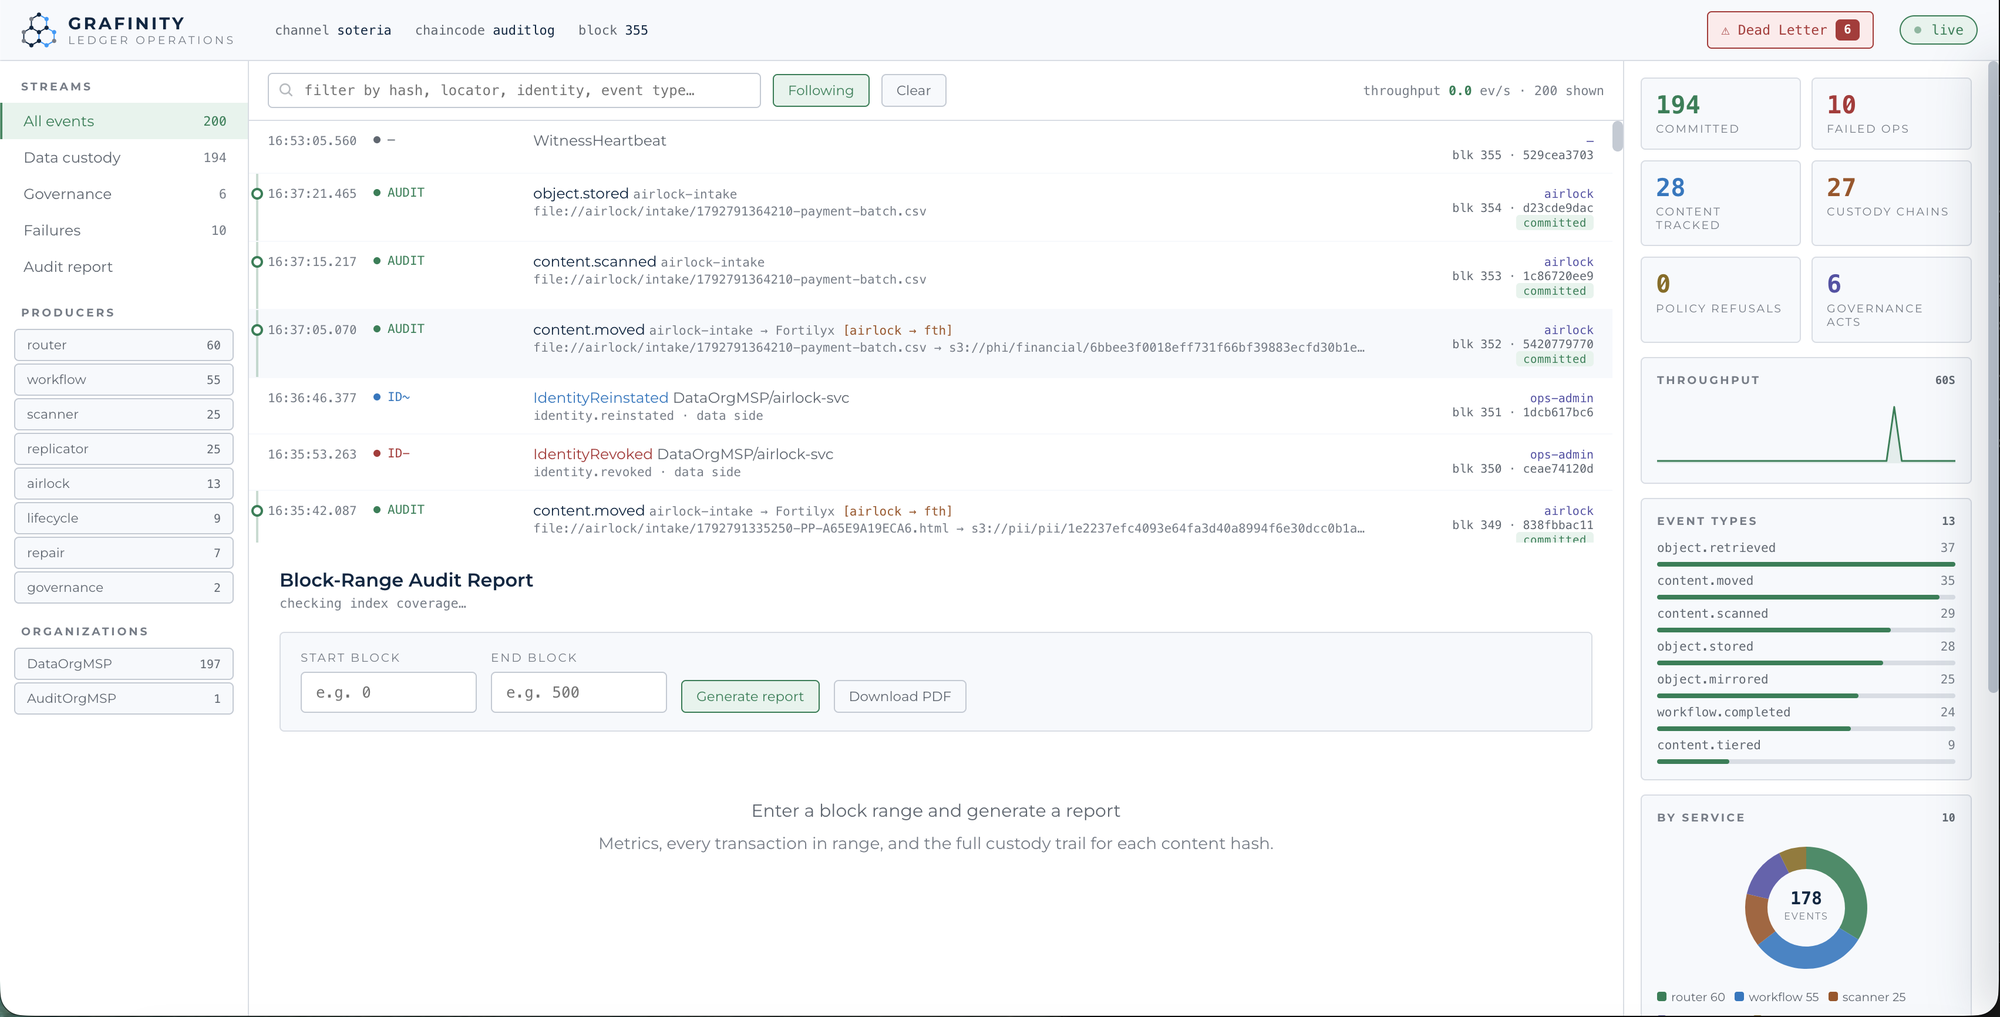Viewport: 2000px width, 1017px height.
Task: Toggle the router producer filter
Action: point(124,345)
